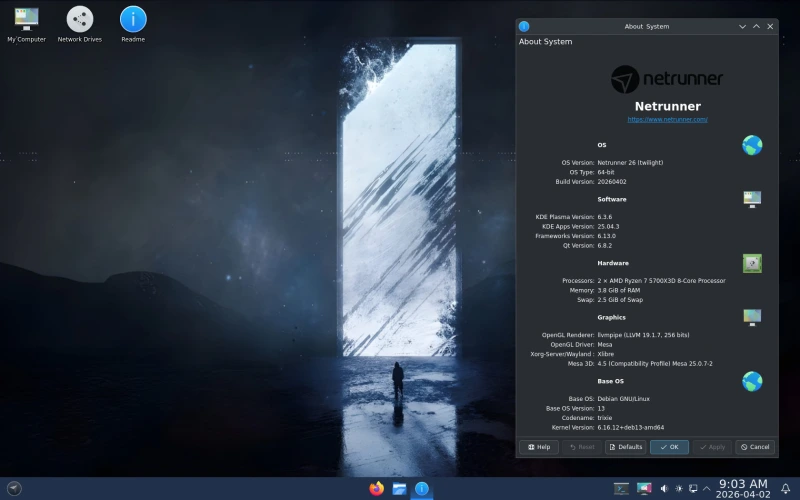Open the volume control in tray
This screenshot has width=800, height=500.
(664, 489)
